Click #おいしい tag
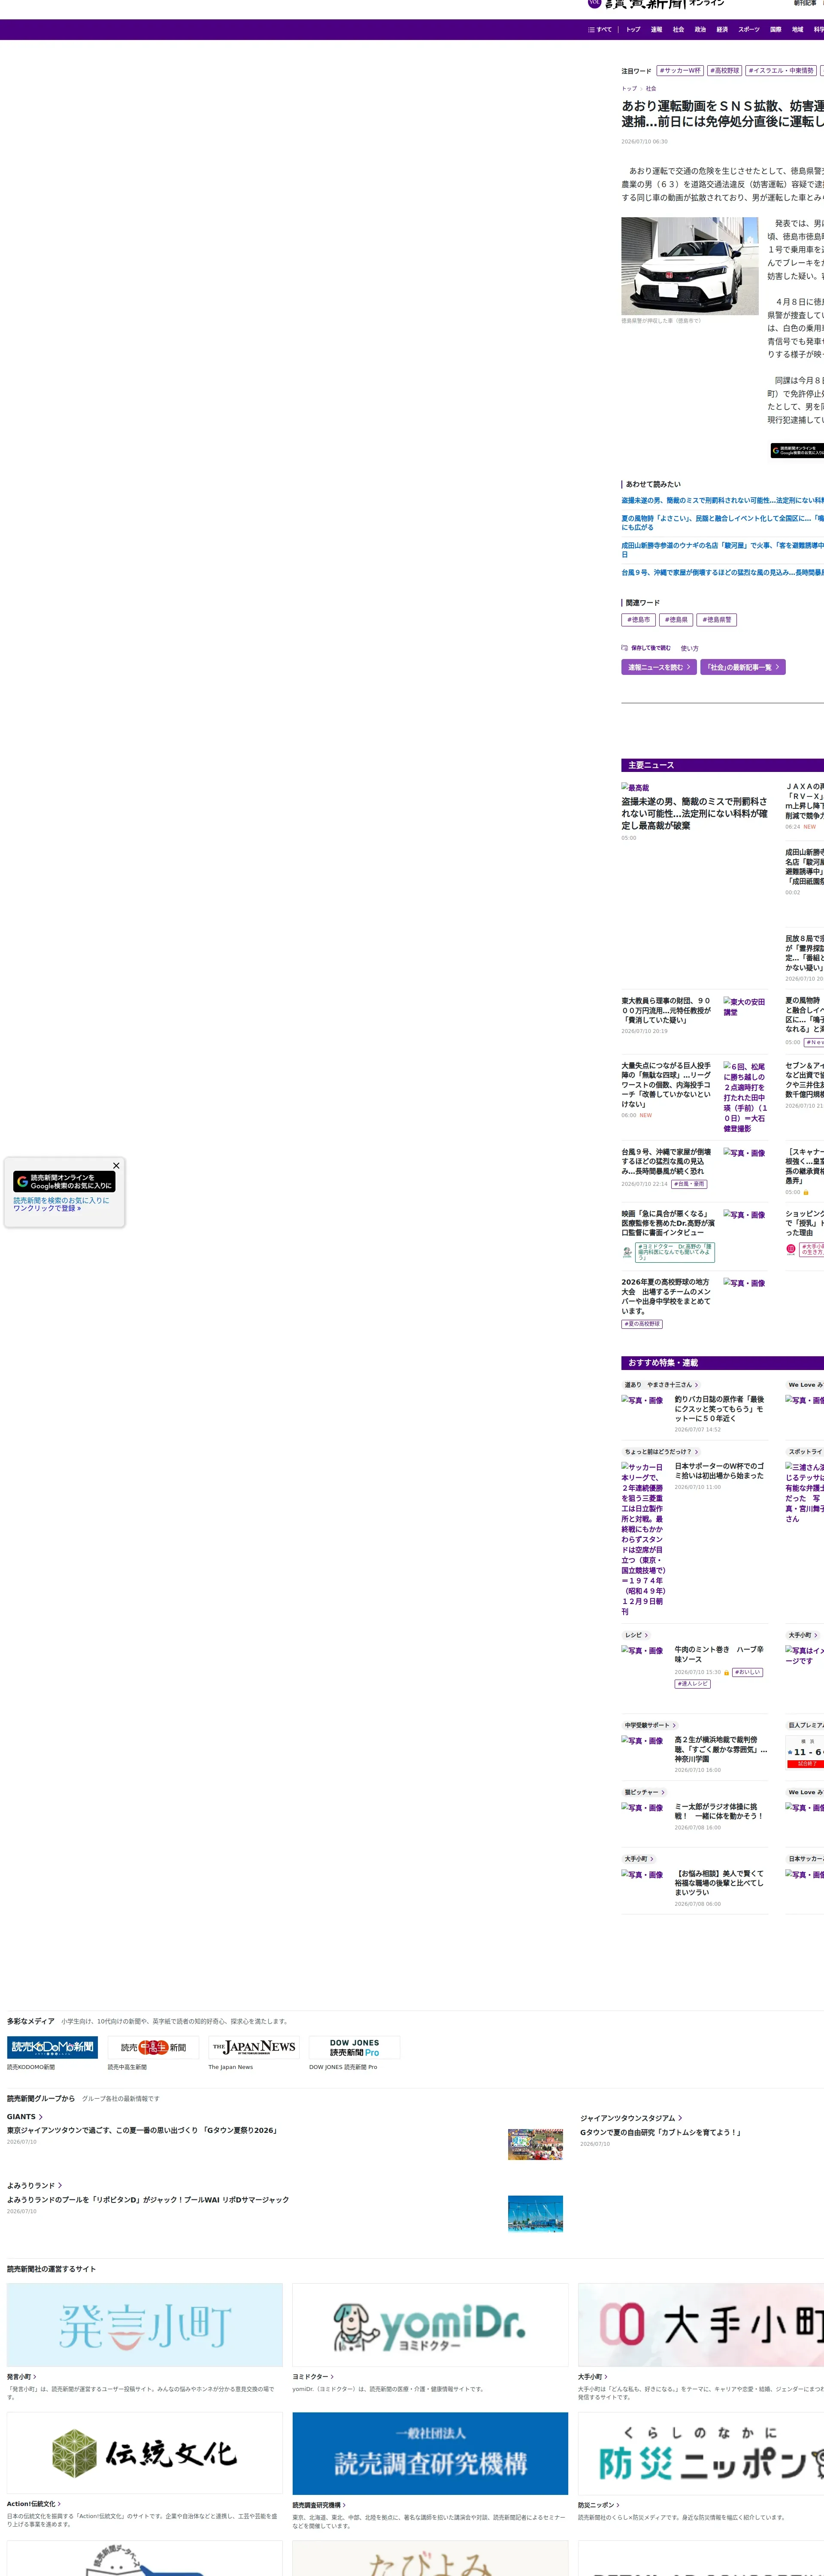Viewport: 824px width, 2576px height. (x=748, y=1672)
